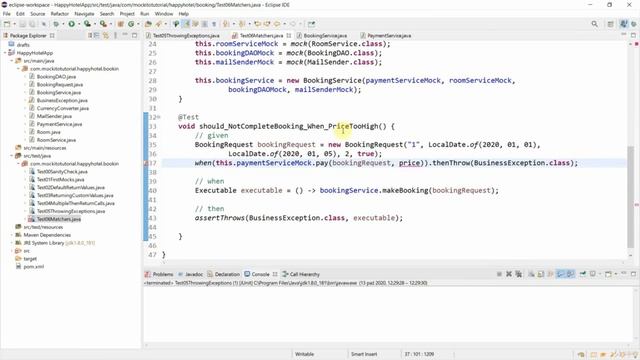Image resolution: width=640 pixels, height=360 pixels.
Task: Expand the JRE System Library node
Action: point(12,243)
